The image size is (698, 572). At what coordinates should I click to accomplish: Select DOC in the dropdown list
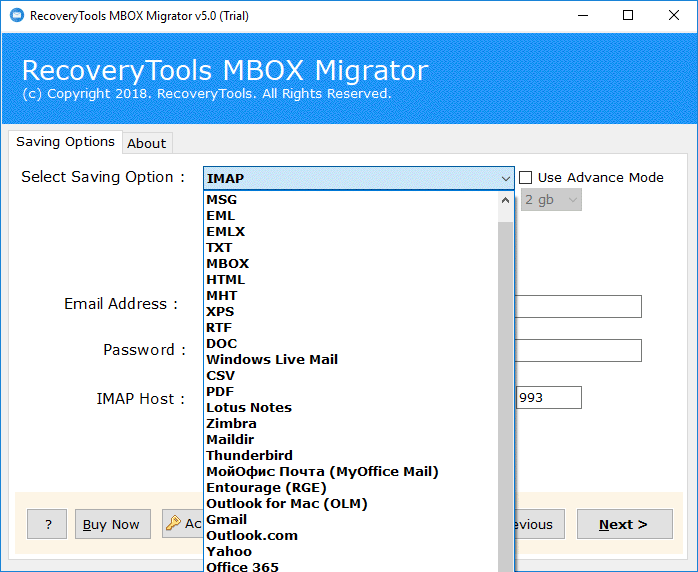(x=351, y=344)
